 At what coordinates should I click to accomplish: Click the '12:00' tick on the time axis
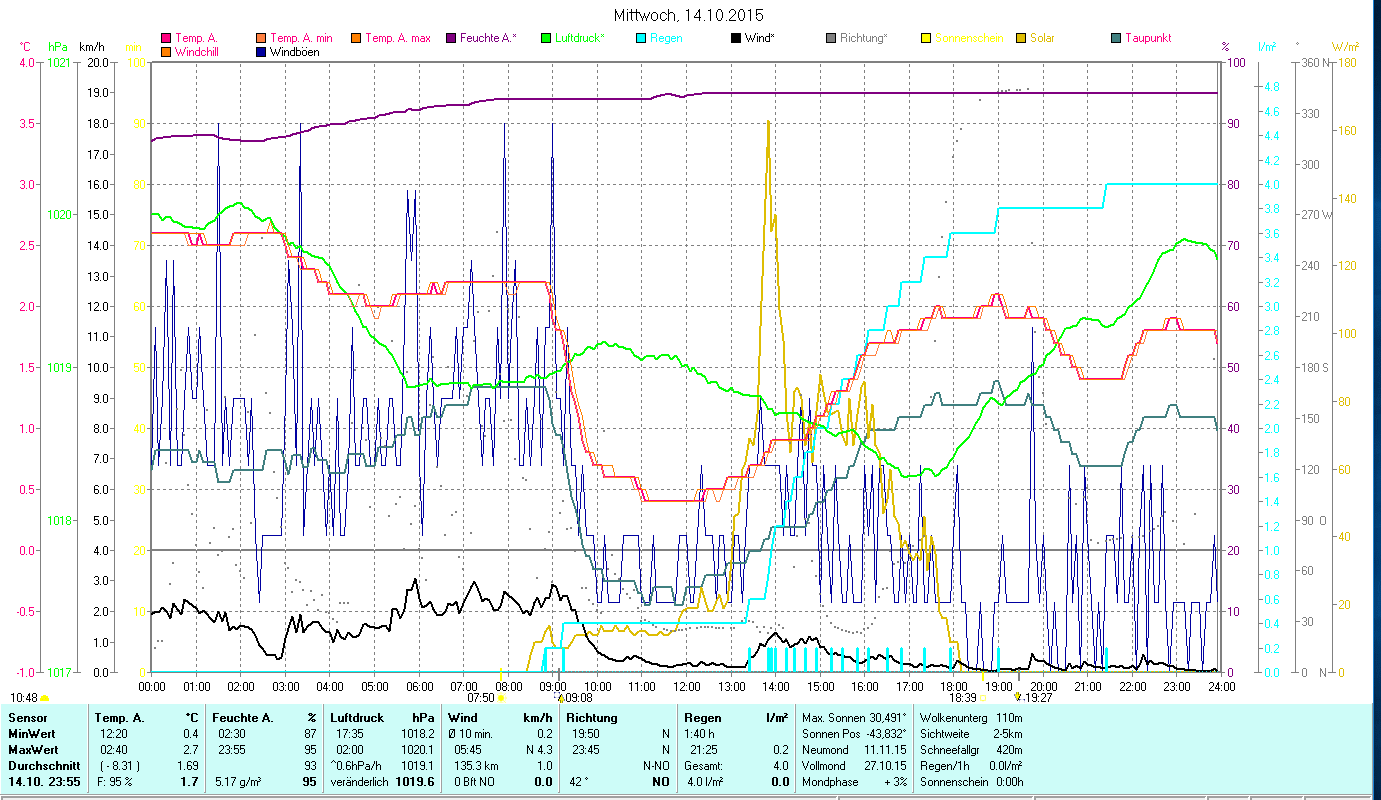coord(686,686)
